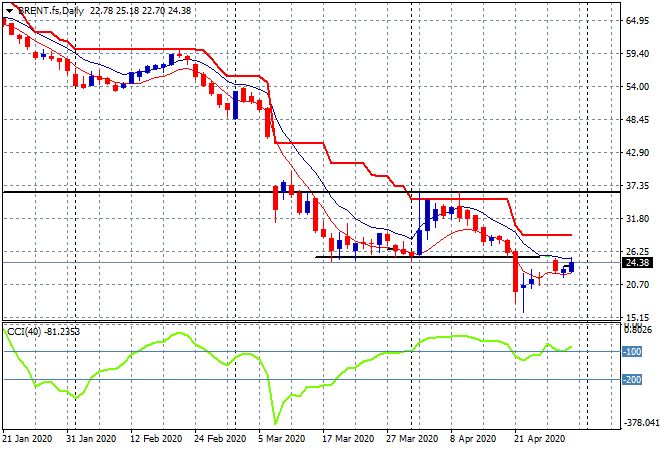Click the 26.25 price scale label
The width and height of the screenshot is (660, 450).
tap(638, 252)
